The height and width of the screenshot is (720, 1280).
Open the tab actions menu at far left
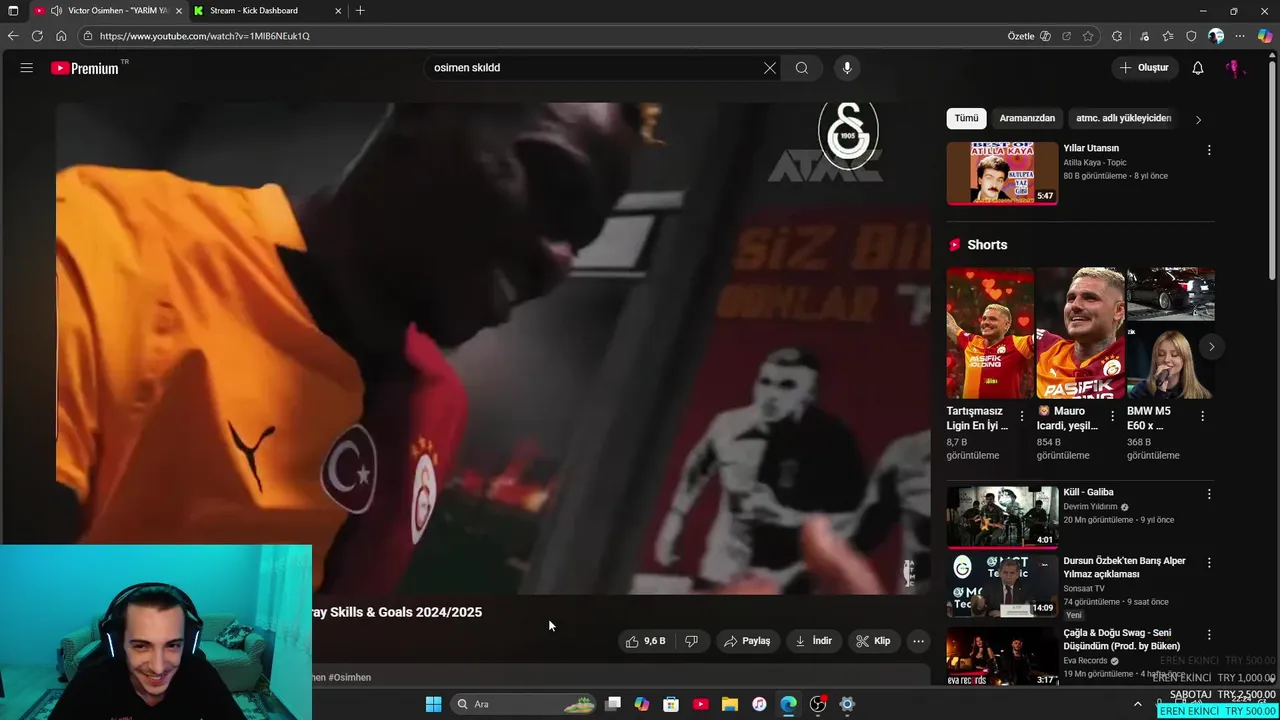(x=13, y=11)
